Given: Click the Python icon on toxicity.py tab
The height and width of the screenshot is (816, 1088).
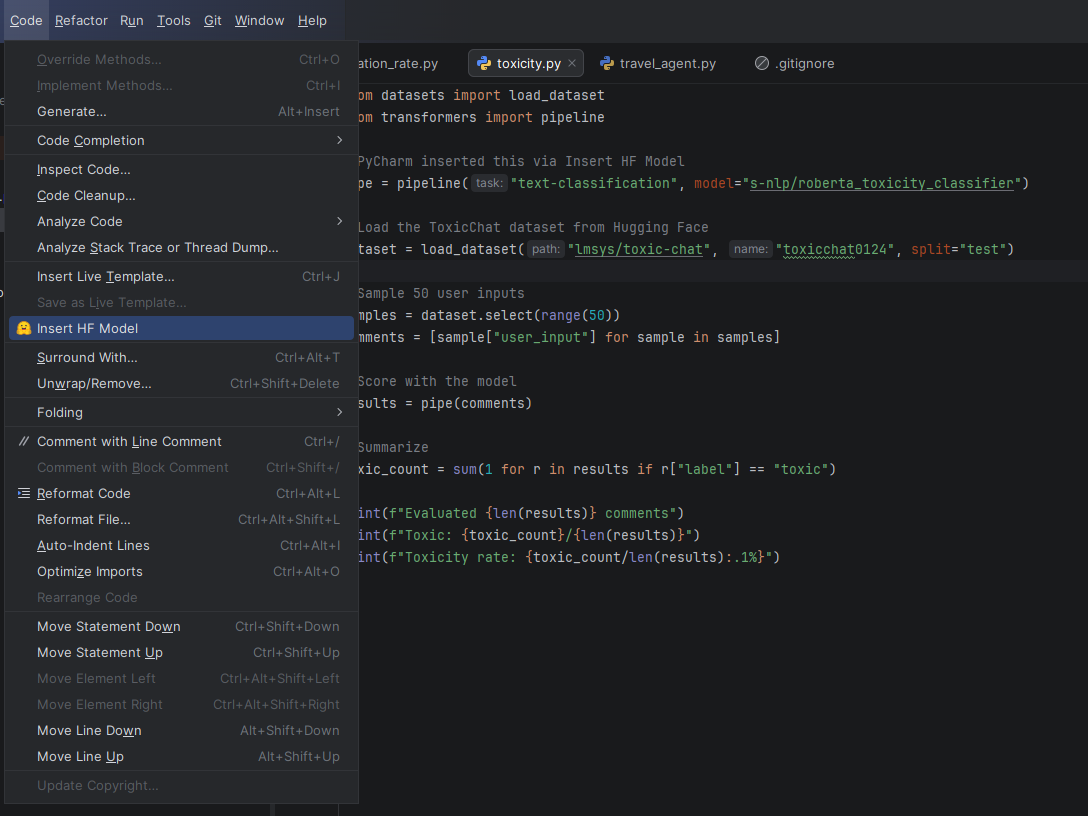Looking at the screenshot, I should 484,63.
